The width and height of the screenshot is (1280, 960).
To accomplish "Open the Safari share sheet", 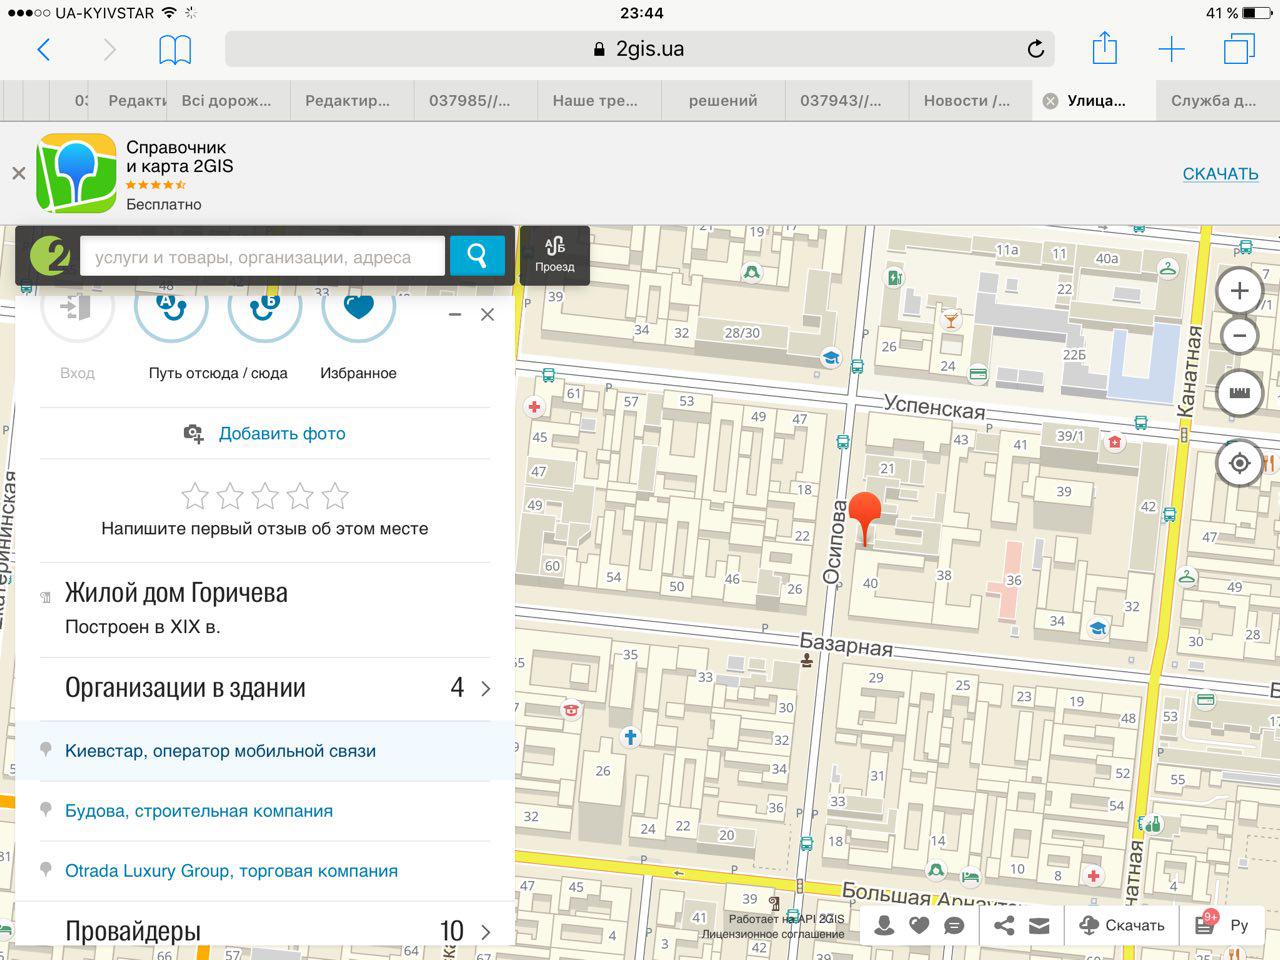I will pos(1104,48).
